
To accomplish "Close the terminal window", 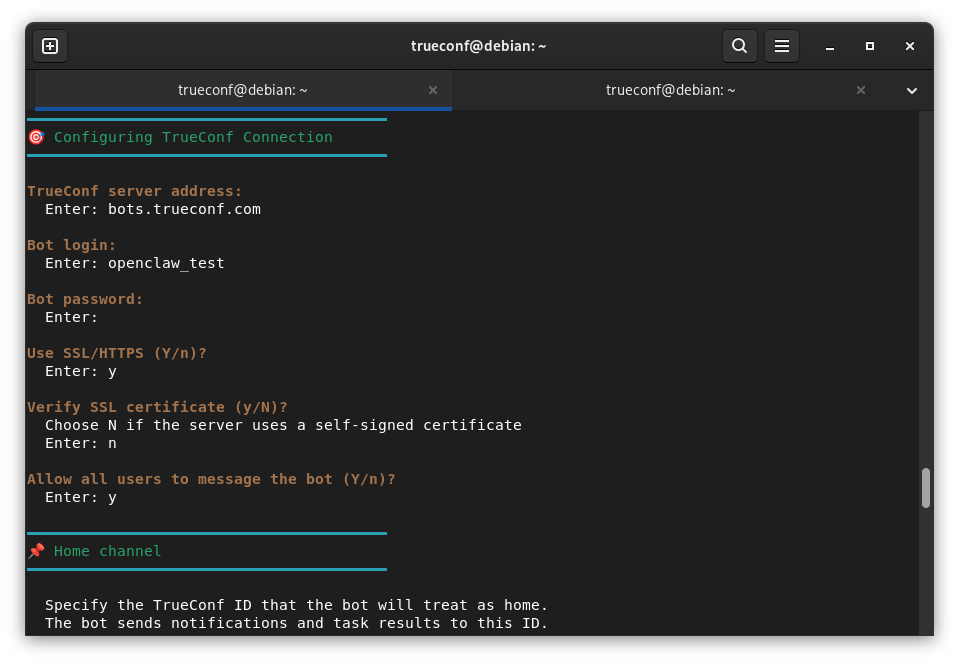I will pyautogui.click(x=909, y=46).
